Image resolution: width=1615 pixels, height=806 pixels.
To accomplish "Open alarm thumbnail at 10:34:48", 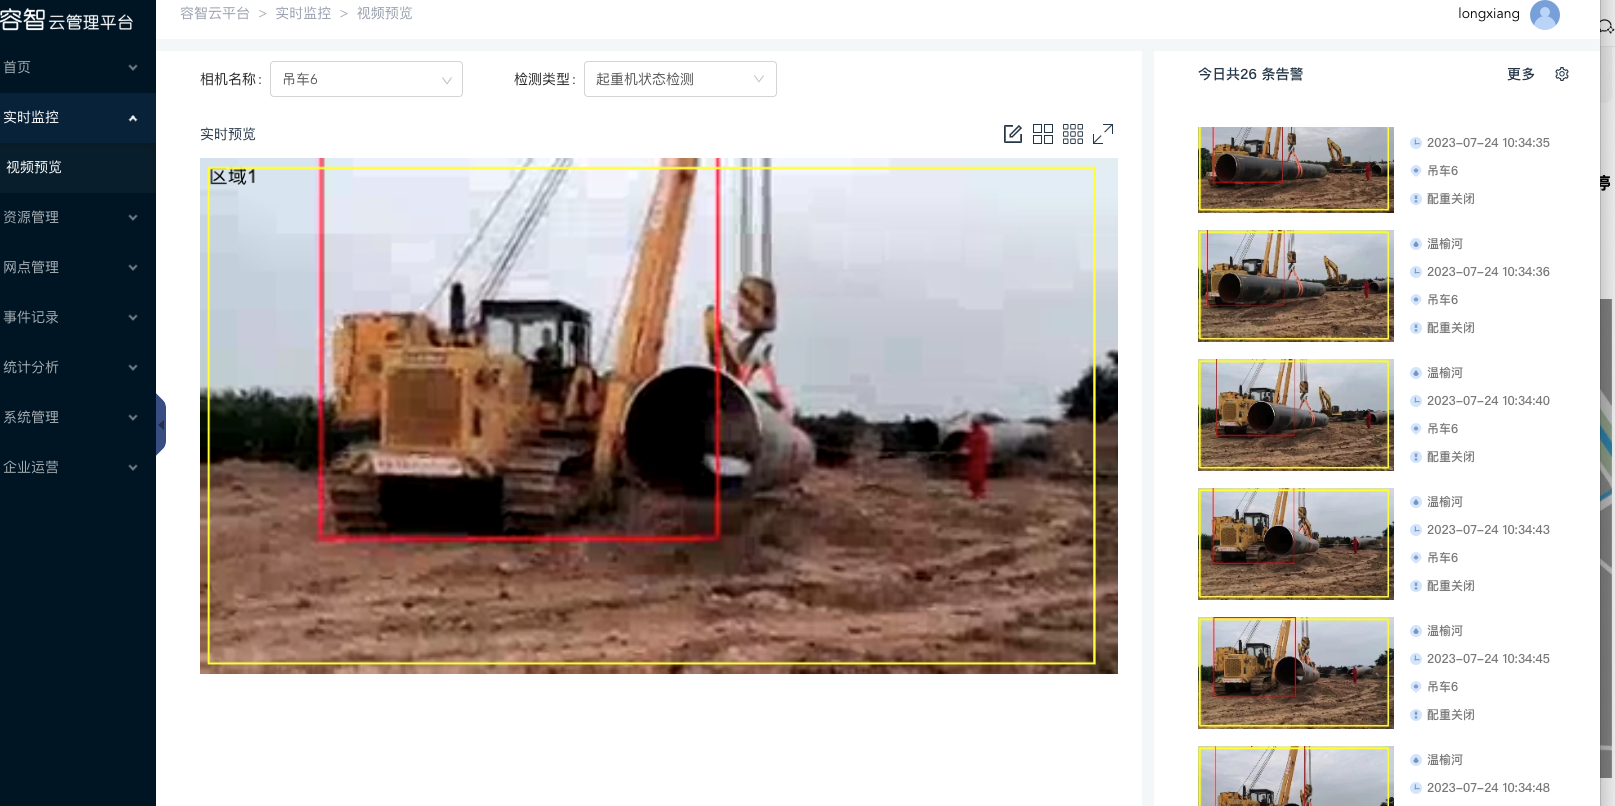I will (1296, 776).
